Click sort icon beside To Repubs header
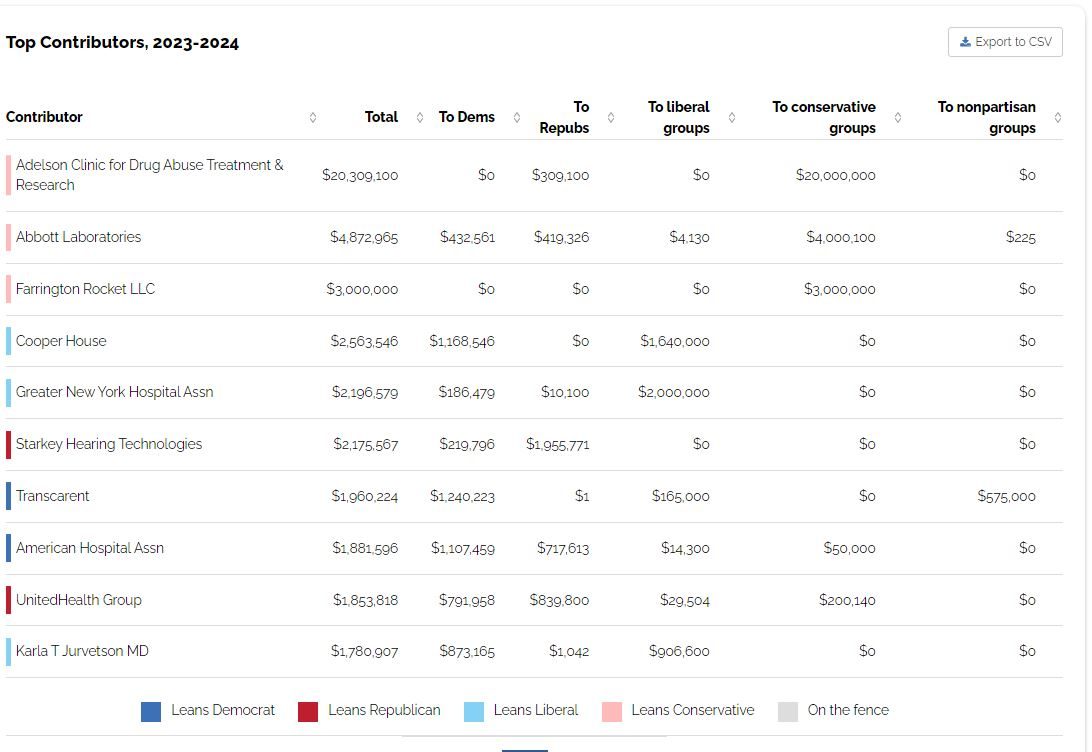The image size is (1092, 752). (x=611, y=118)
